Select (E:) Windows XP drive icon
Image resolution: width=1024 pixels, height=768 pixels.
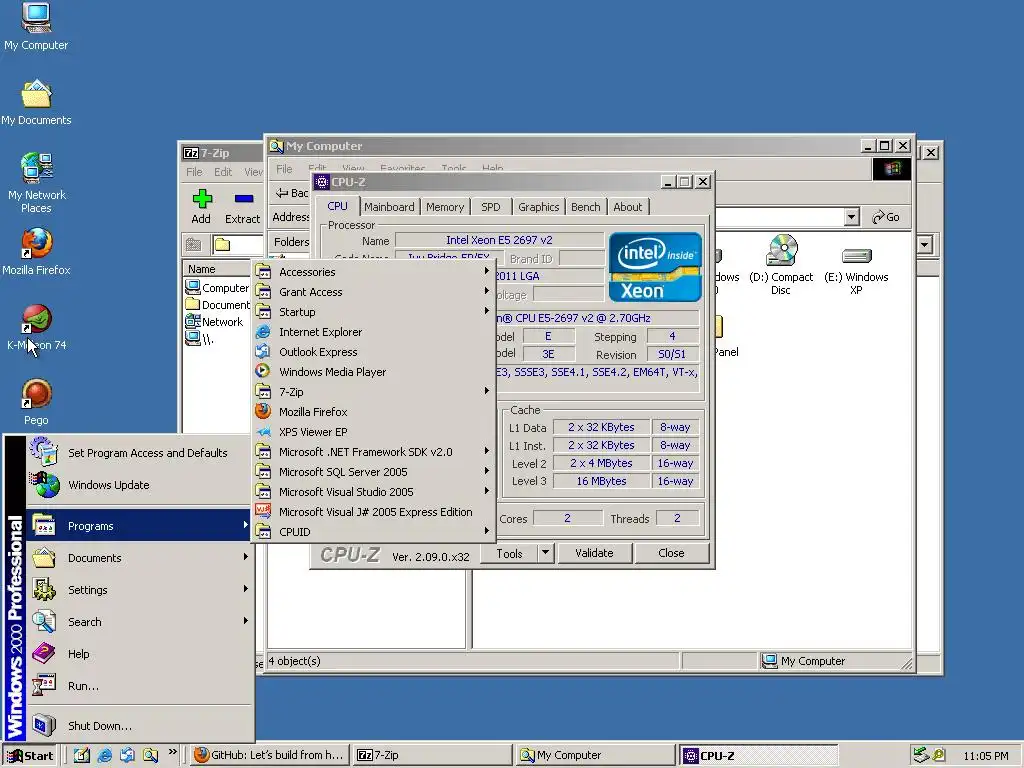[x=856, y=271]
